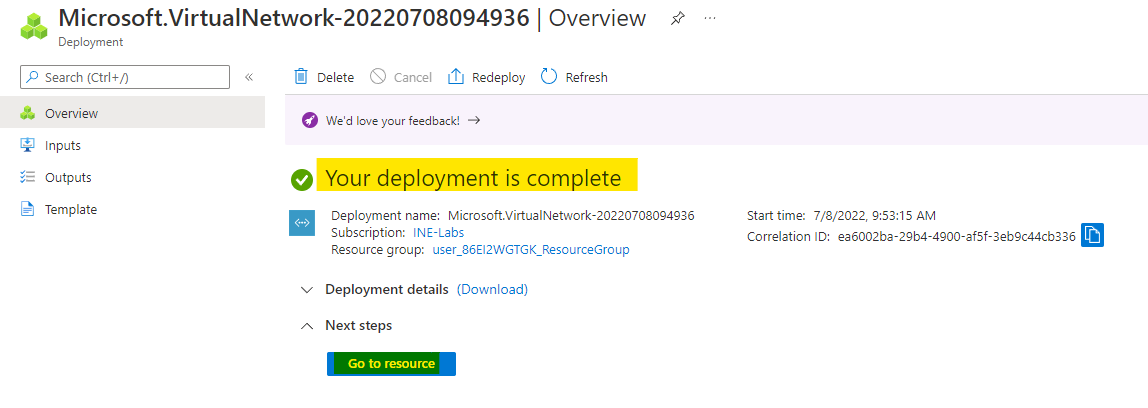Click the Delete trash icon

click(x=301, y=77)
